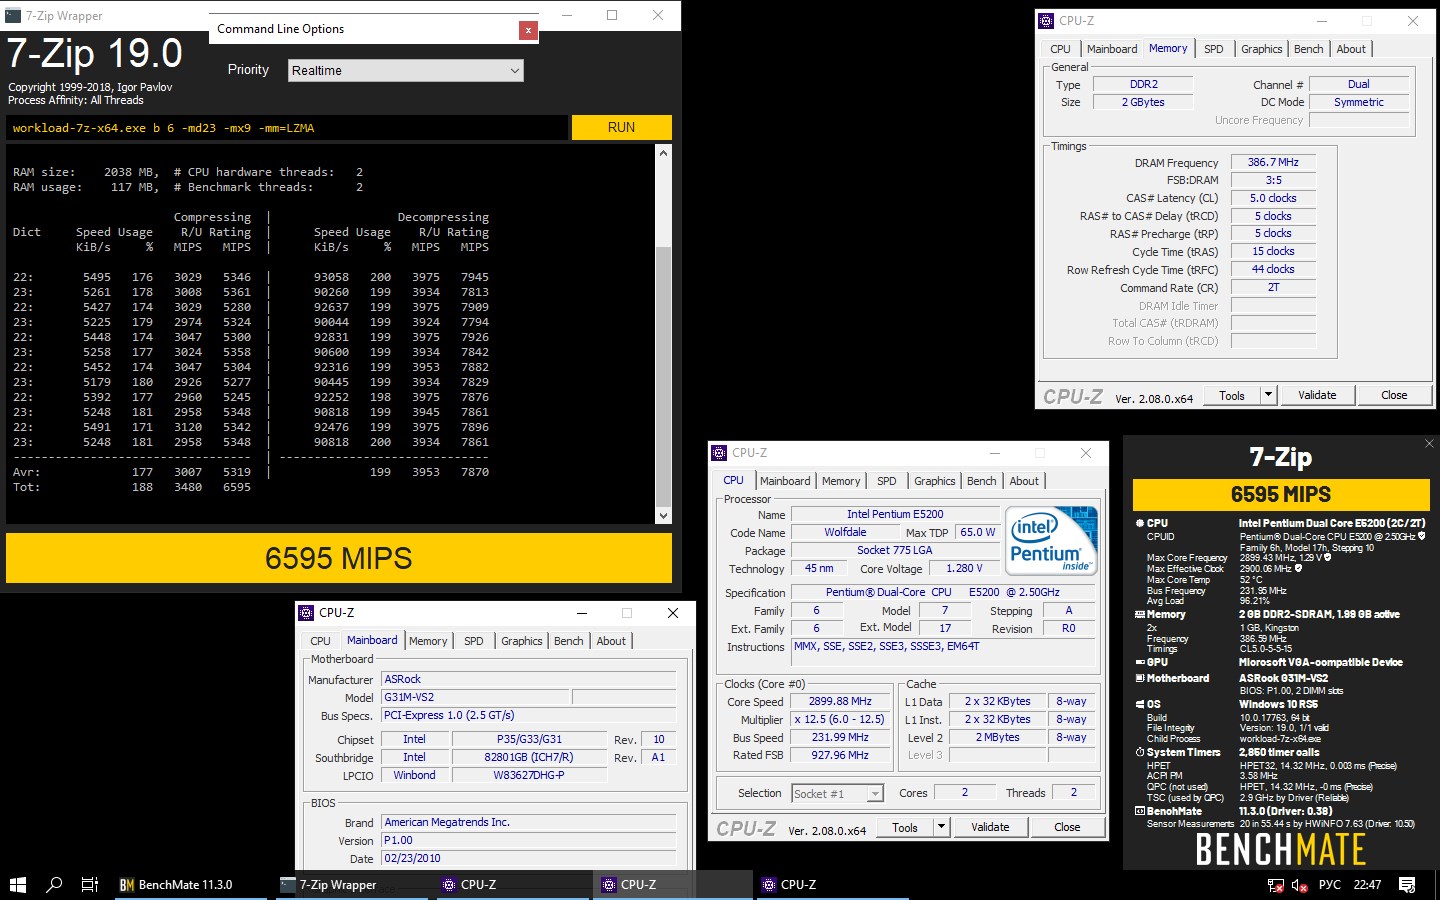Click the BIOS Date value 02/23/2010

click(x=529, y=858)
